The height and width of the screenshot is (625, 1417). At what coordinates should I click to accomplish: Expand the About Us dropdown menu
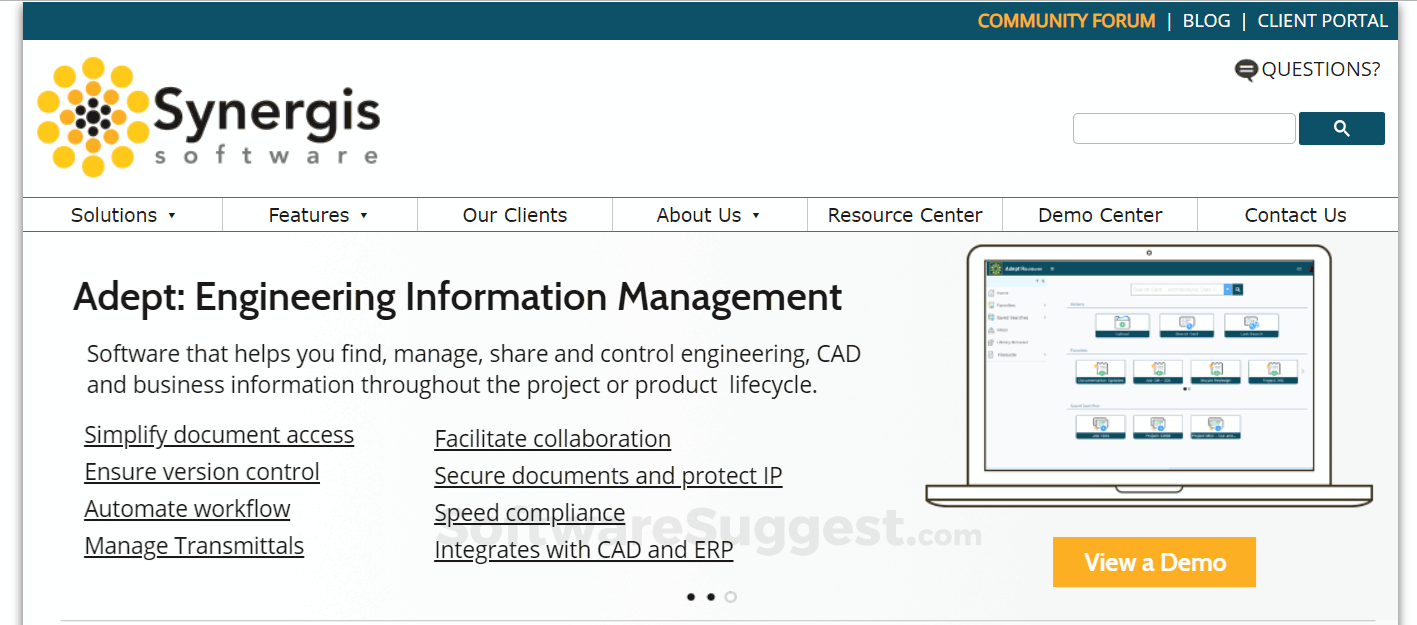pyautogui.click(x=709, y=215)
